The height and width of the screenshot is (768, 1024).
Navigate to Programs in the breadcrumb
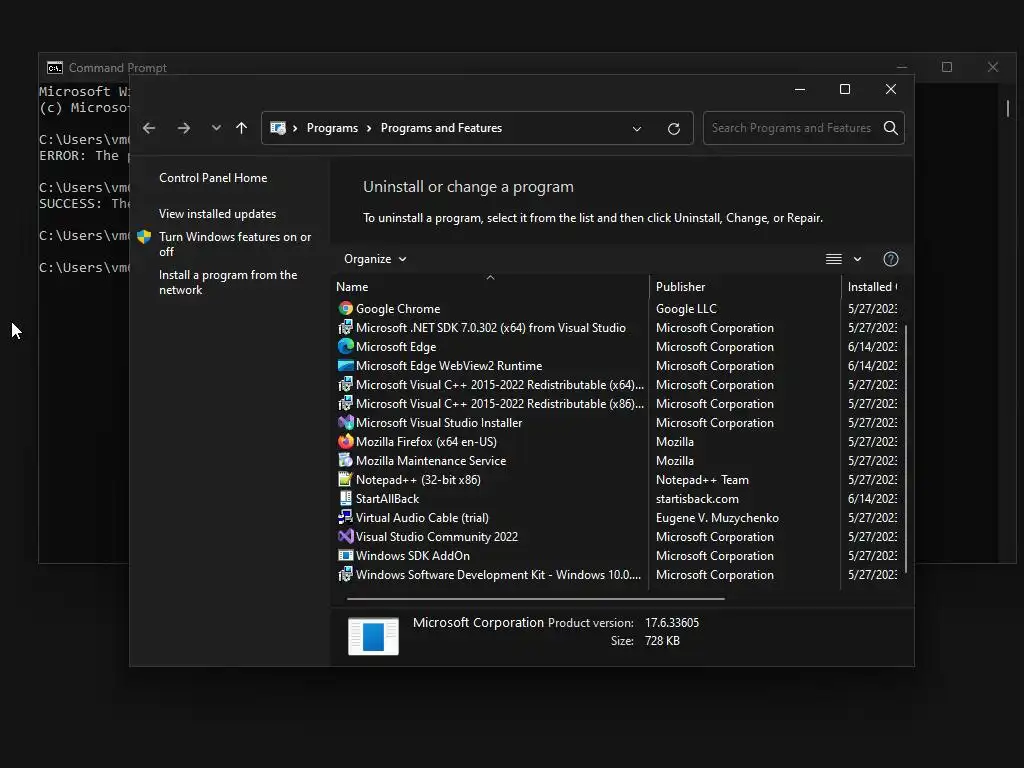coord(332,128)
